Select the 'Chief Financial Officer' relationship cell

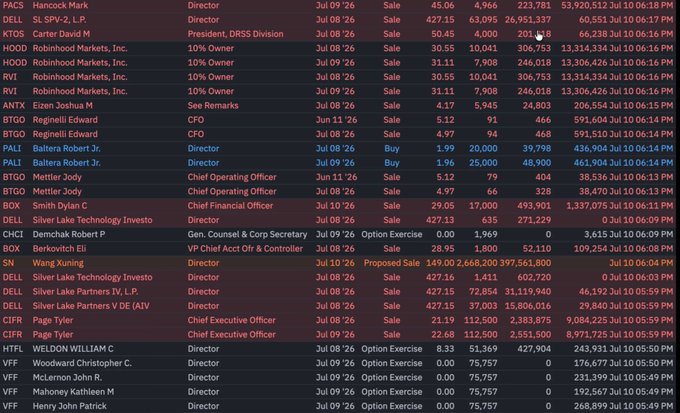[230, 206]
